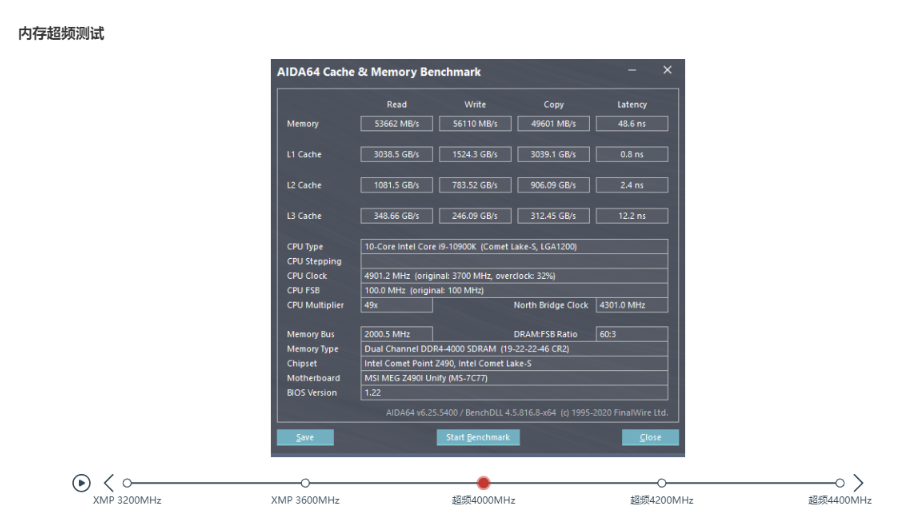Click L2 Cache latency 2.4 ns
Image resolution: width=918 pixels, height=524 pixels.
[632, 185]
